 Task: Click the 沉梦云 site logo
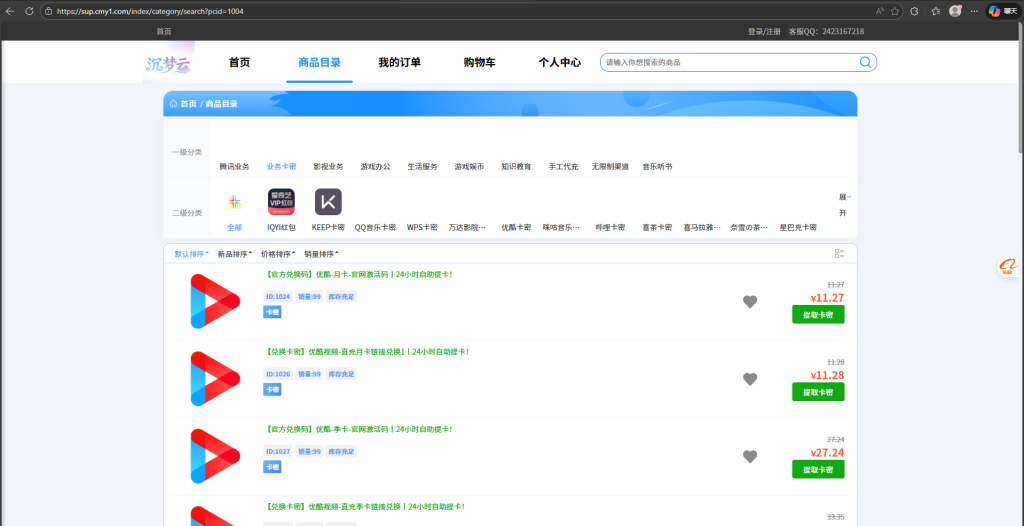click(168, 63)
